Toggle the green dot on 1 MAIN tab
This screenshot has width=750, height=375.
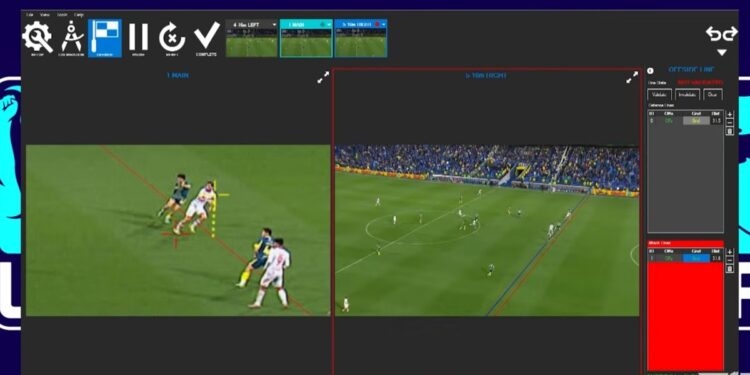322,24
